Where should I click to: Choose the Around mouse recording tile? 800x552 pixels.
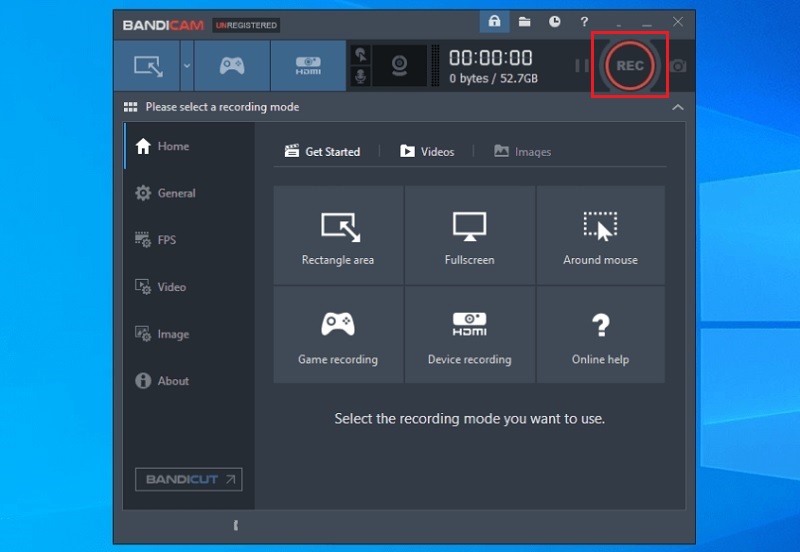pos(601,235)
